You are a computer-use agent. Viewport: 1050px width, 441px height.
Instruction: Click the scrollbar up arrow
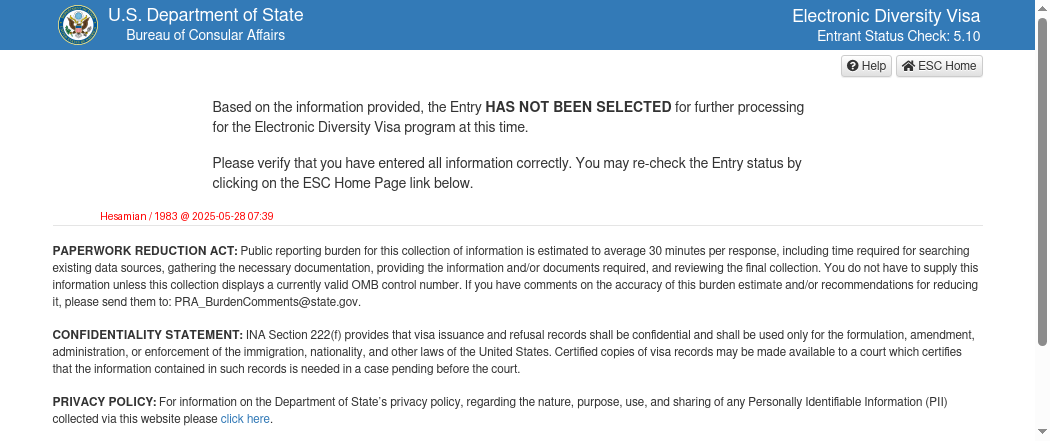1042,7
